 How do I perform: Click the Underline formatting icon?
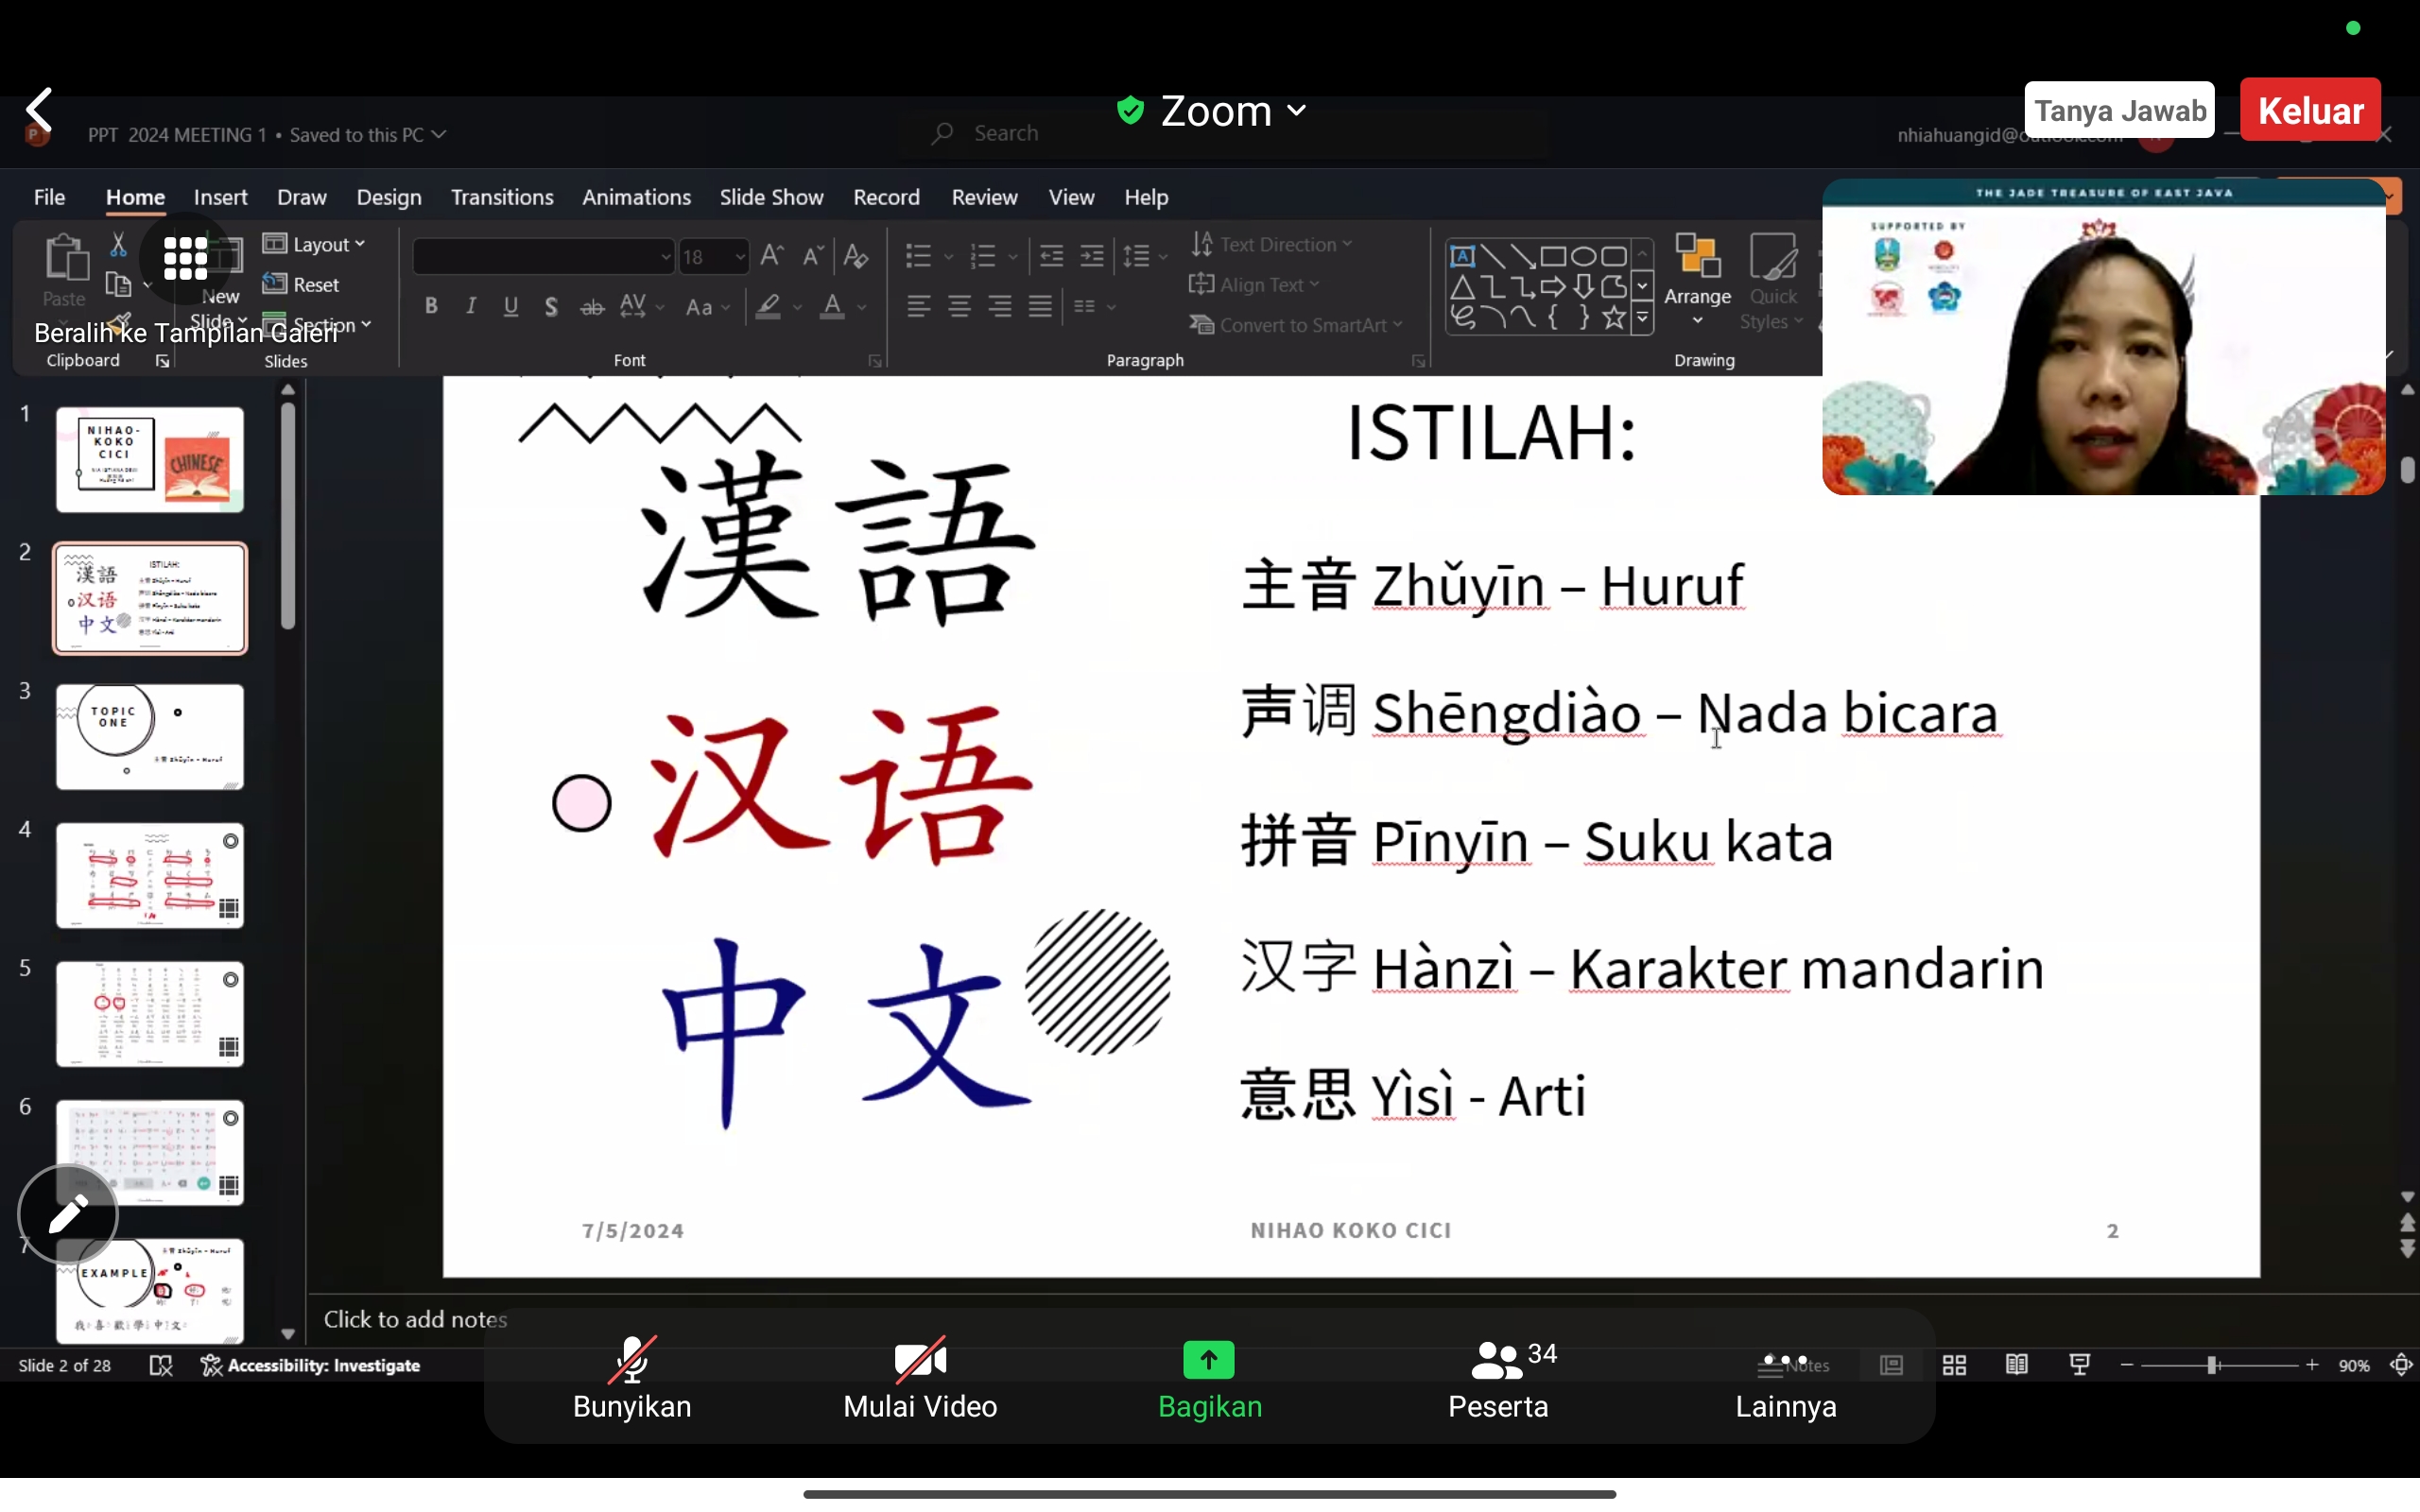pos(510,306)
